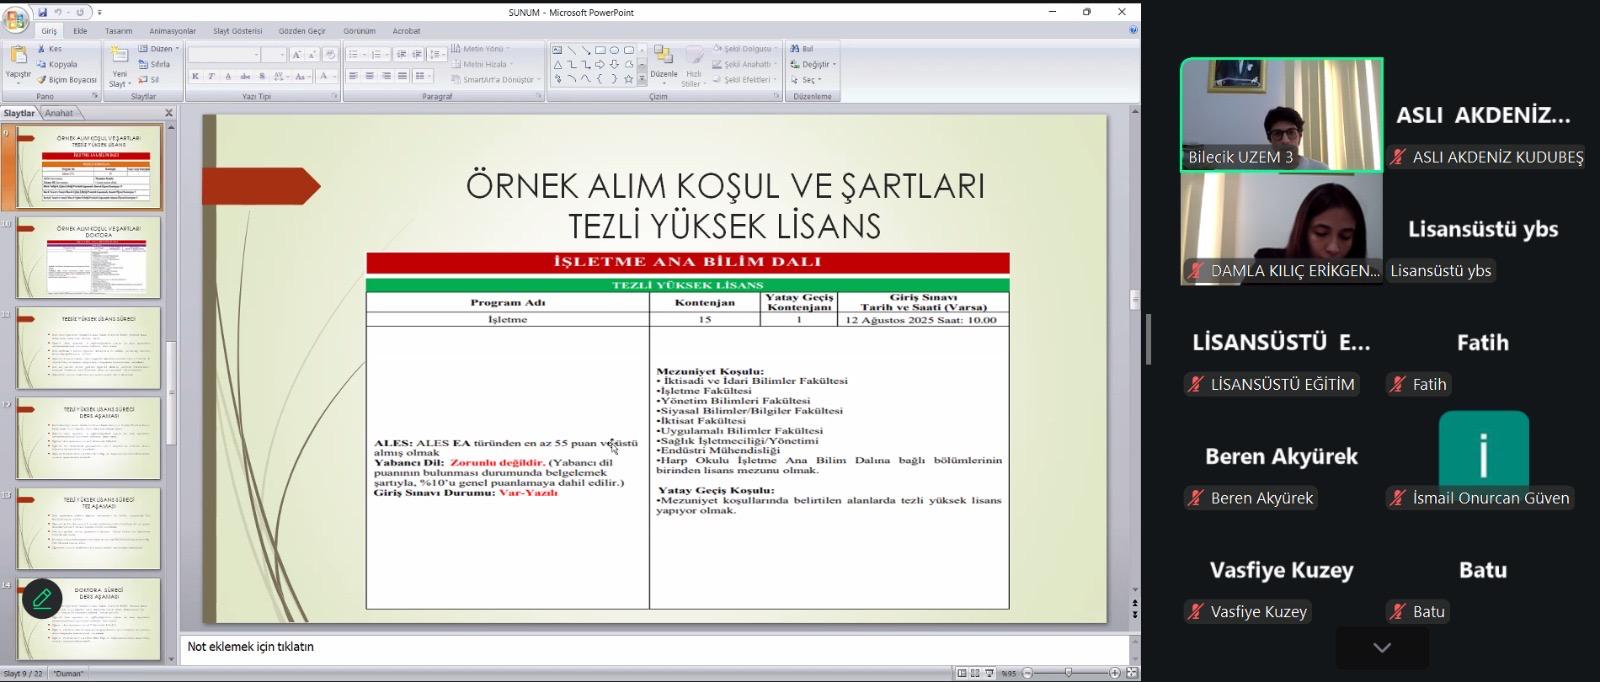Toggle bold (K) formatting
Image resolution: width=1600 pixels, height=682 pixels.
(x=195, y=77)
